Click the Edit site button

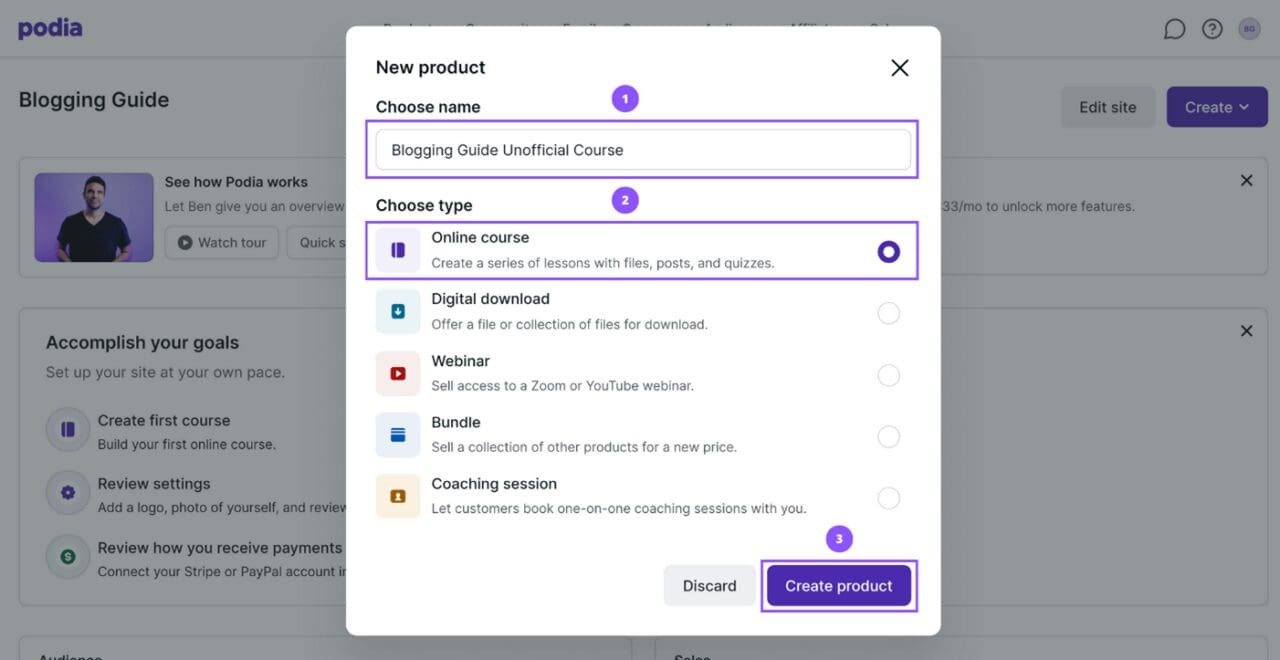point(1107,106)
